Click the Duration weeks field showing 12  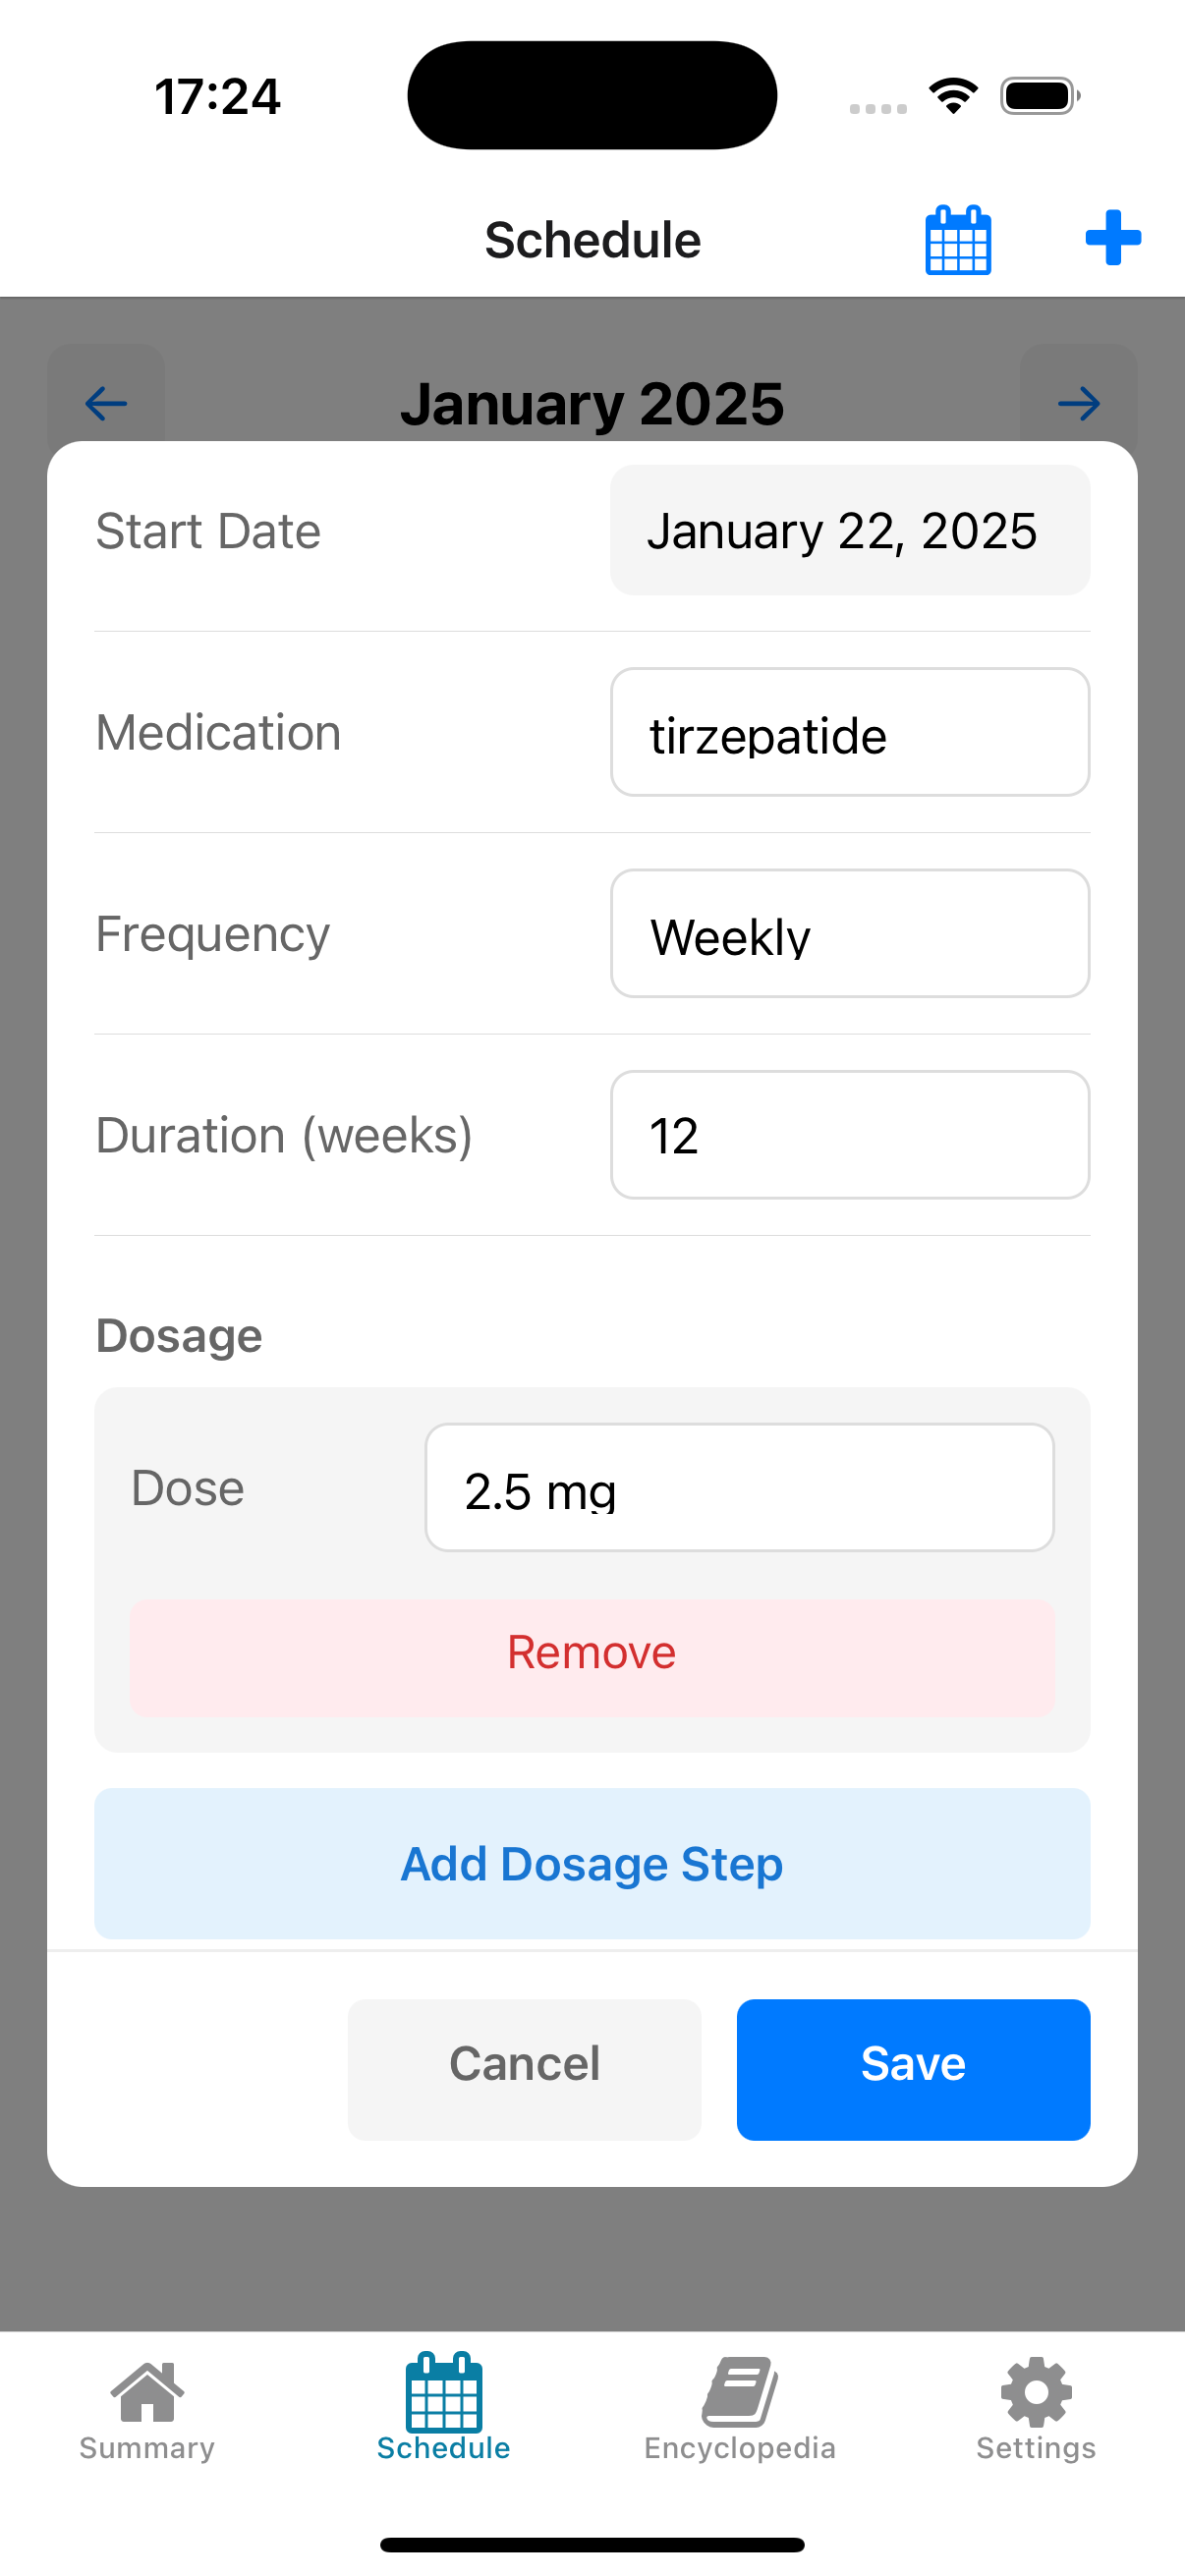(x=850, y=1135)
